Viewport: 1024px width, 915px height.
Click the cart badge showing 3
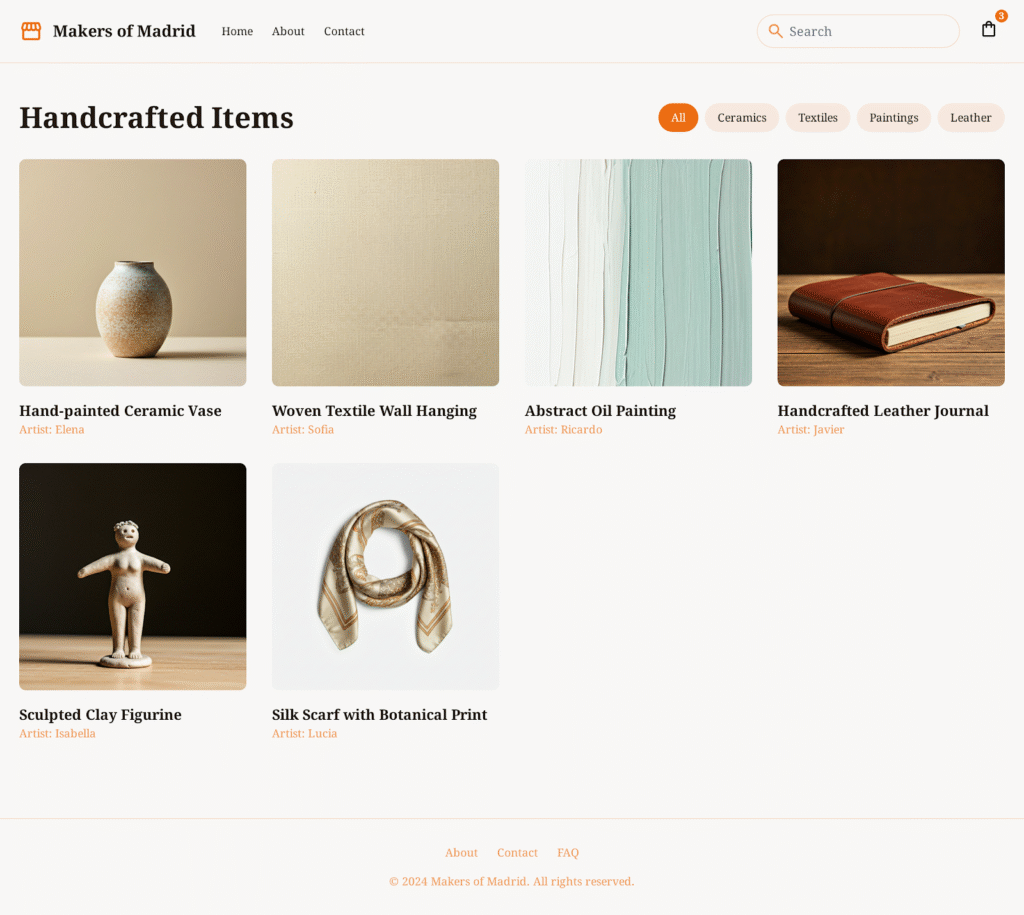point(1000,16)
